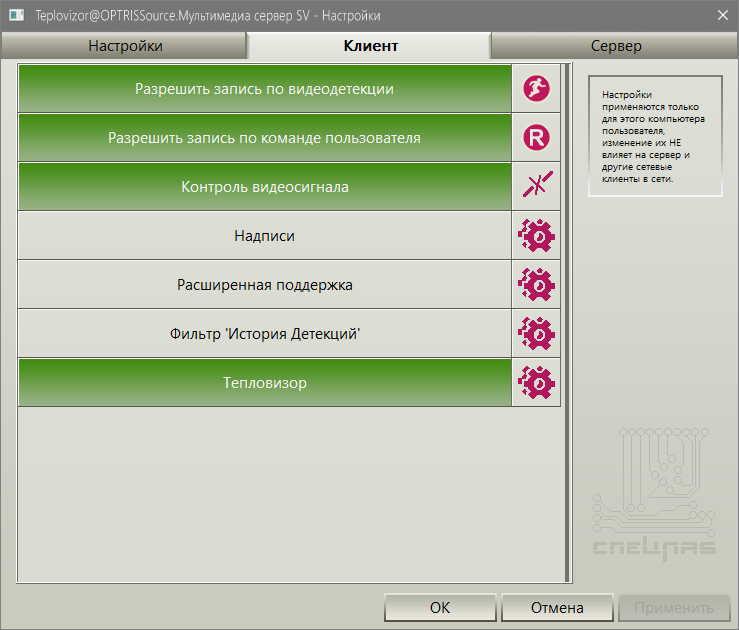Open the gear icon beside Тепловизор
This screenshot has height=630, width=739.
(536, 383)
